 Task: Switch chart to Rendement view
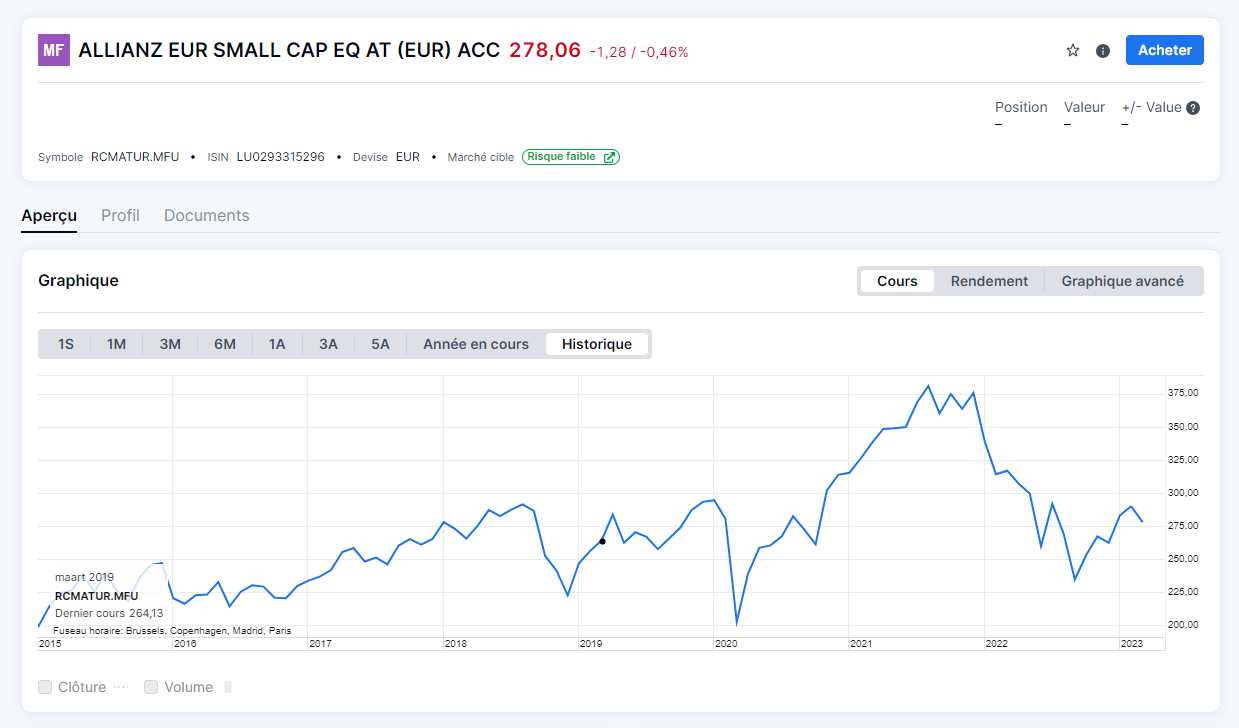(989, 281)
